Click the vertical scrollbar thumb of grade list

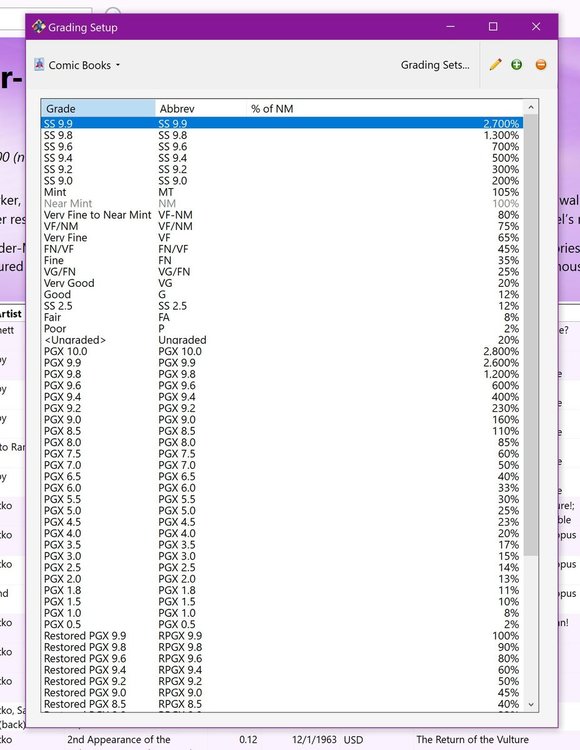click(x=531, y=335)
